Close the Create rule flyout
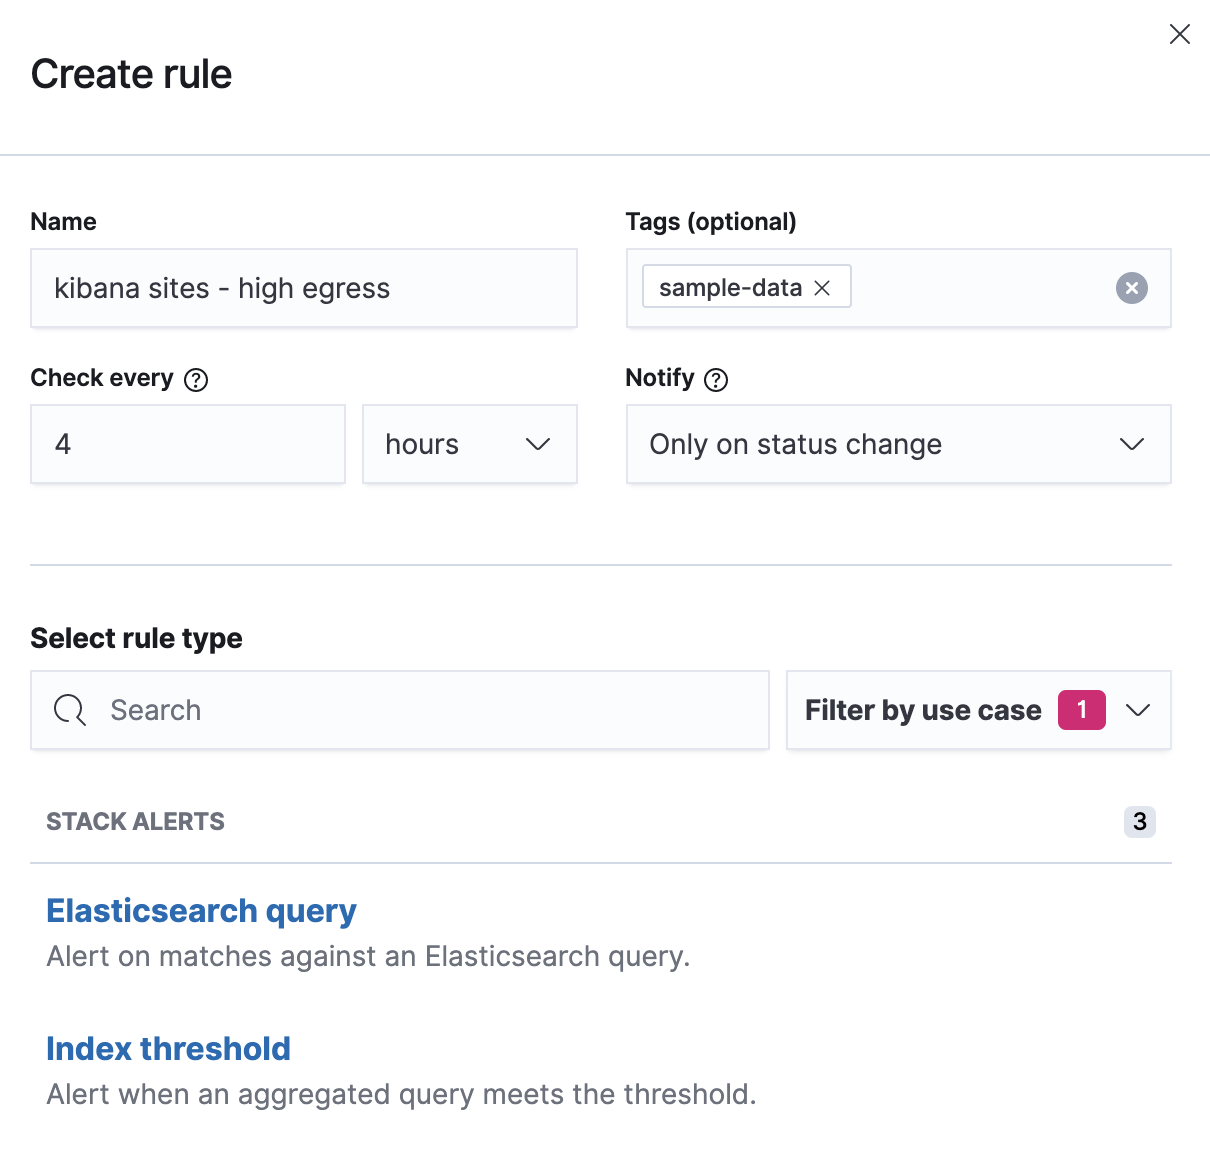The image size is (1210, 1156). click(1179, 33)
